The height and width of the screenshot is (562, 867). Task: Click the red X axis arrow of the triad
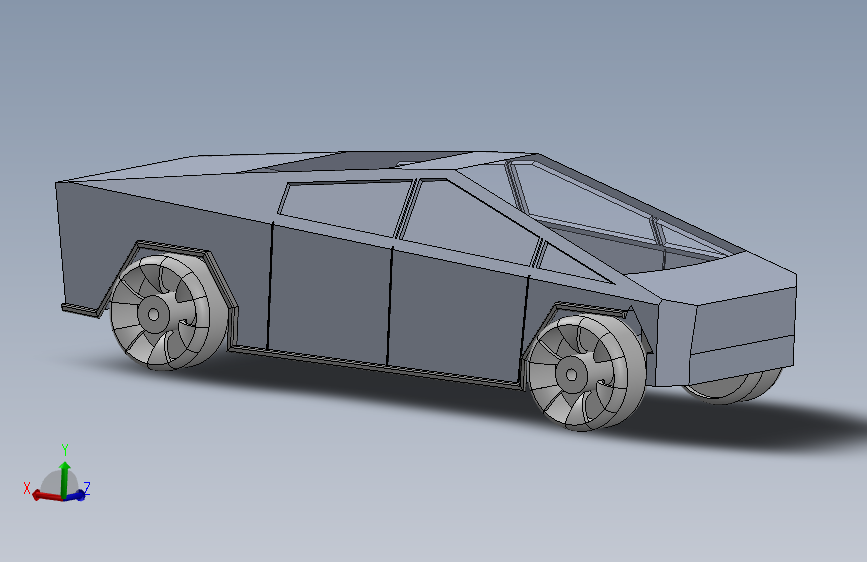tap(47, 495)
